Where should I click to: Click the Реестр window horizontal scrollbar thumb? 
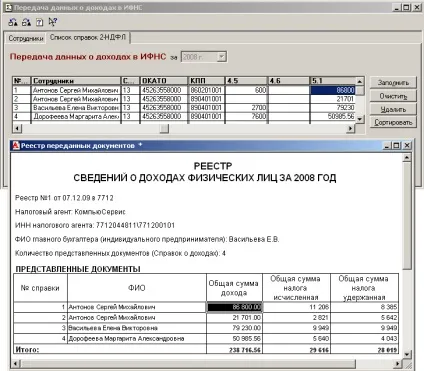(x=188, y=364)
